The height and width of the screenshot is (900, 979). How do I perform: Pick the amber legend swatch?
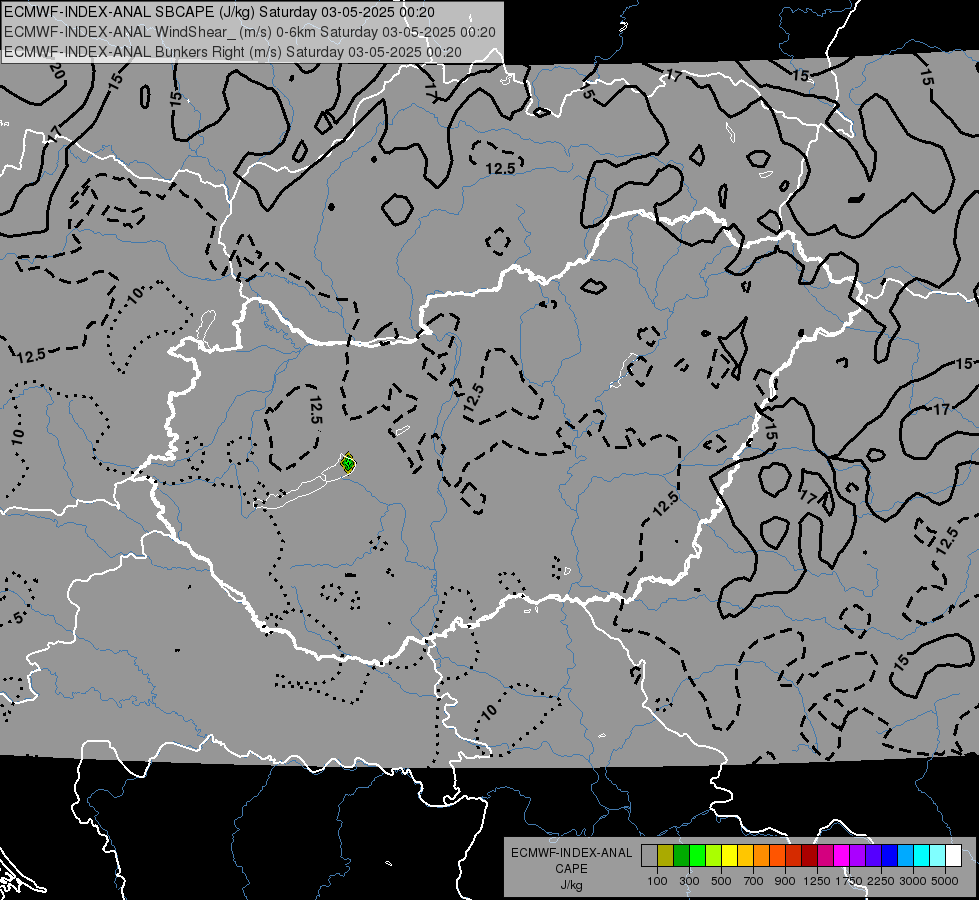point(745,856)
